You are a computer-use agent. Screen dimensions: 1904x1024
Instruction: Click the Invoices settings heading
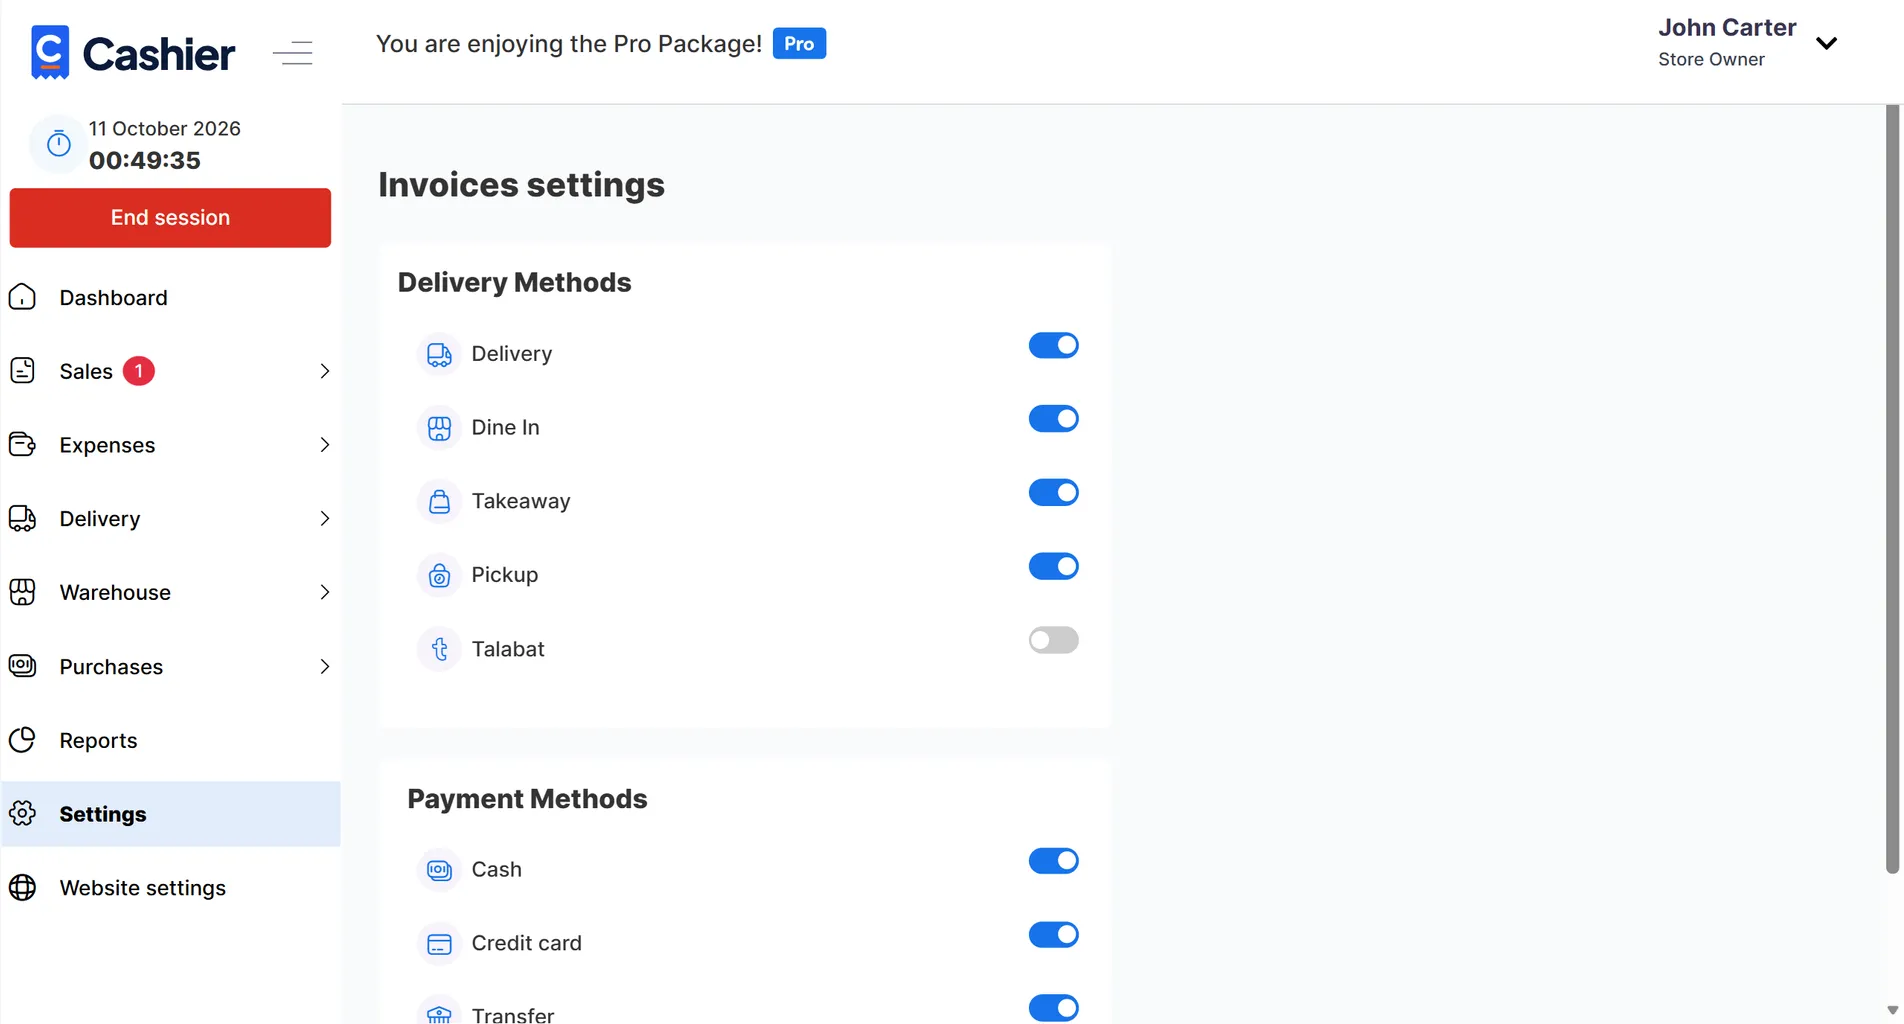click(x=521, y=185)
